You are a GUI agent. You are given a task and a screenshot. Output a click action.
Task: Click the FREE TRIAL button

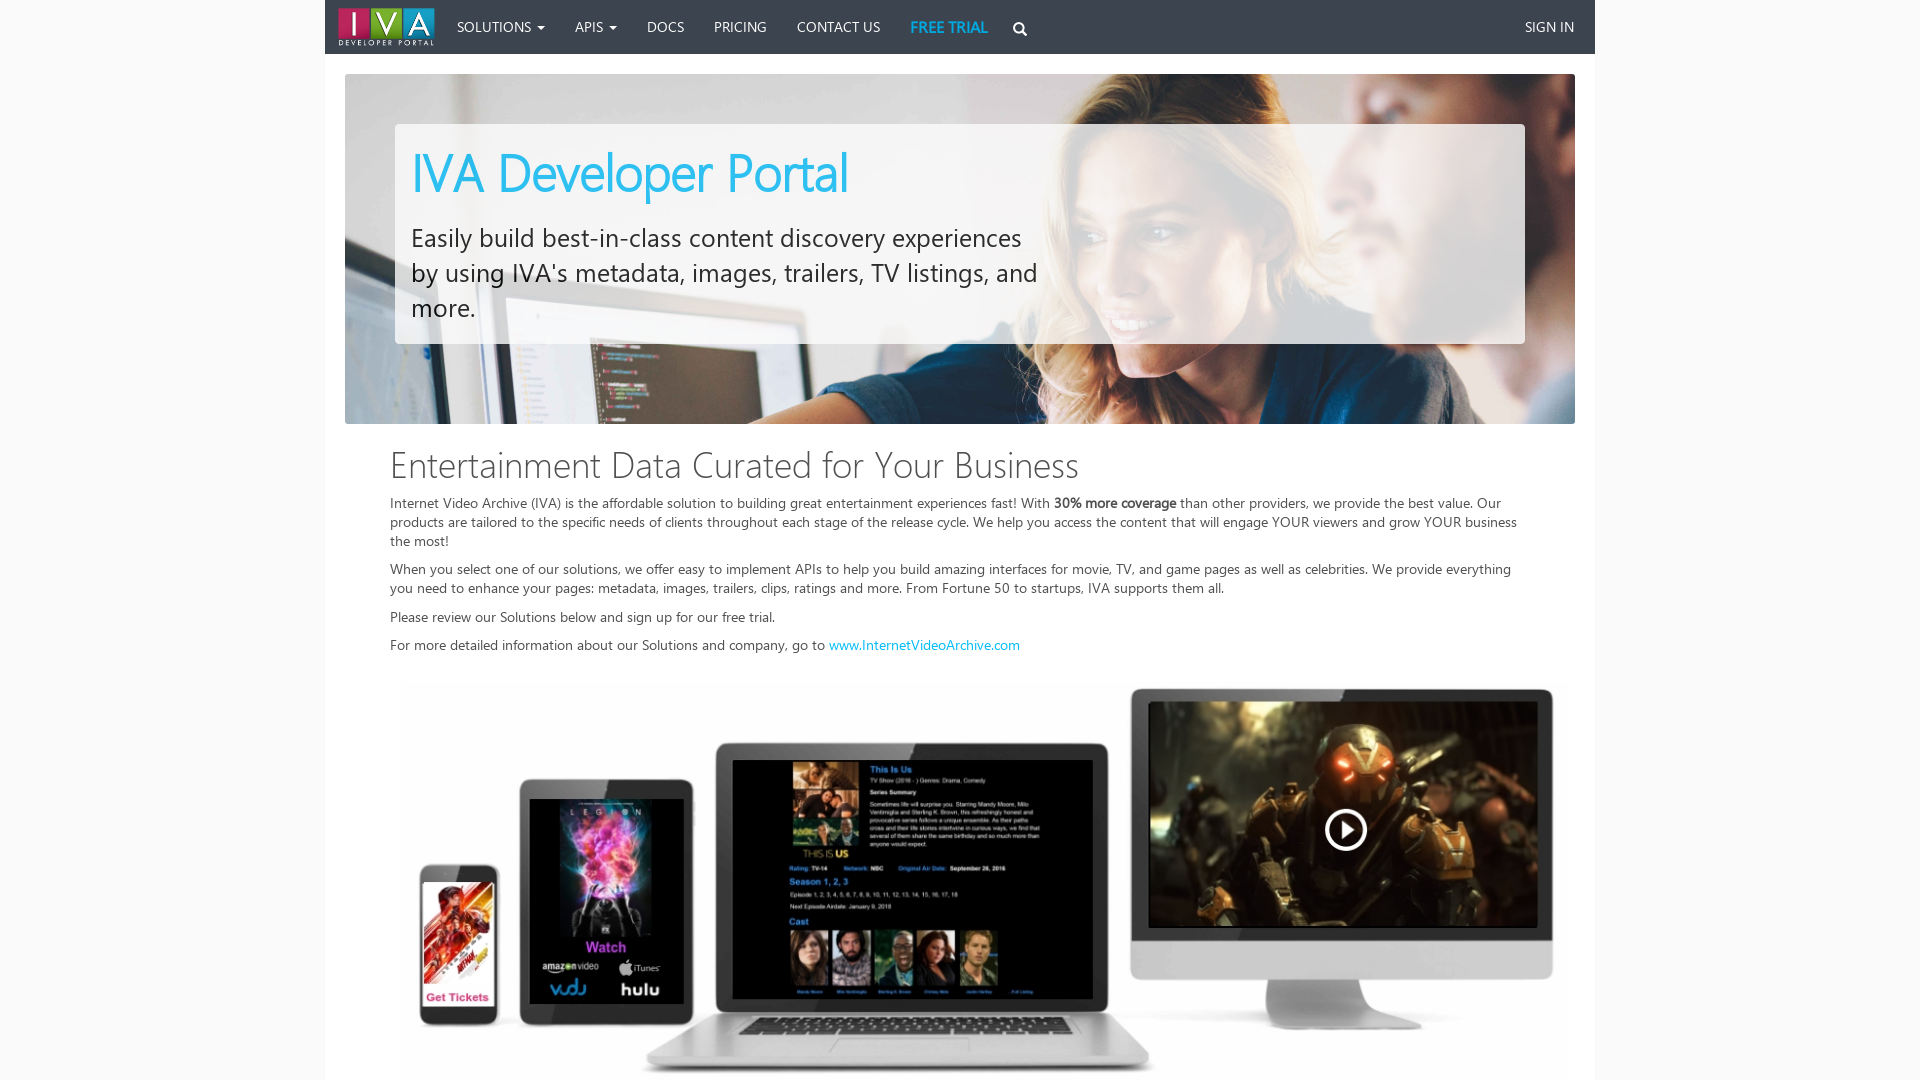coord(948,26)
